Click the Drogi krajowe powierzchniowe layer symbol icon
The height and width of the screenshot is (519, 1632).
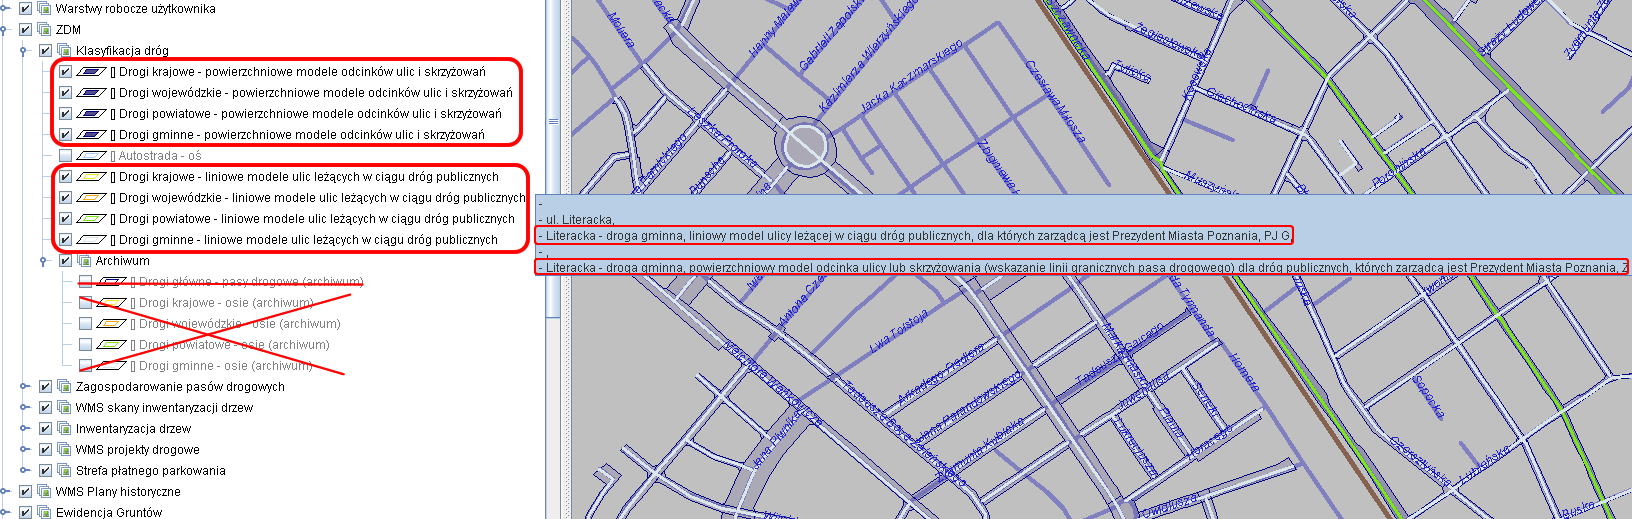(x=91, y=72)
